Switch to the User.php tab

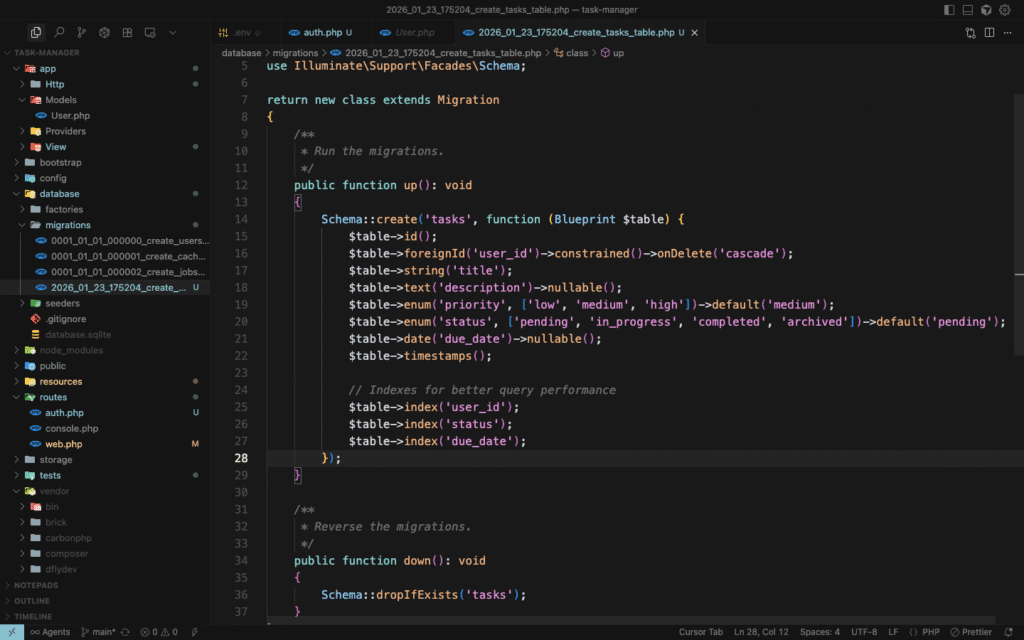414,32
